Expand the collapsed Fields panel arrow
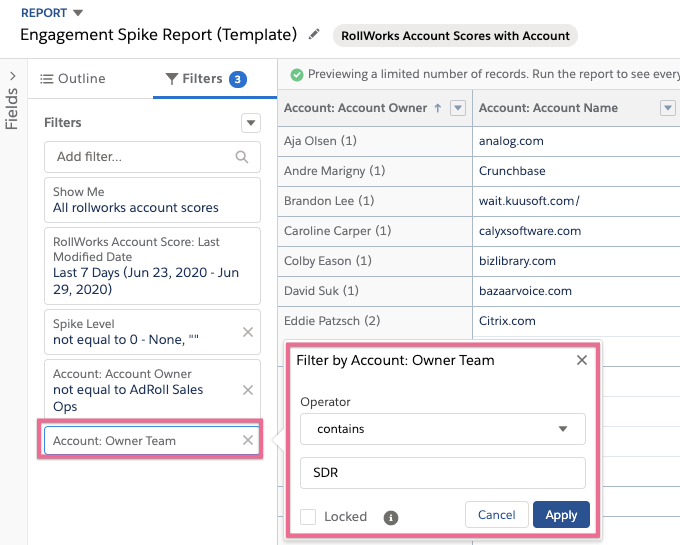This screenshot has height=545, width=680. pyautogui.click(x=13, y=76)
